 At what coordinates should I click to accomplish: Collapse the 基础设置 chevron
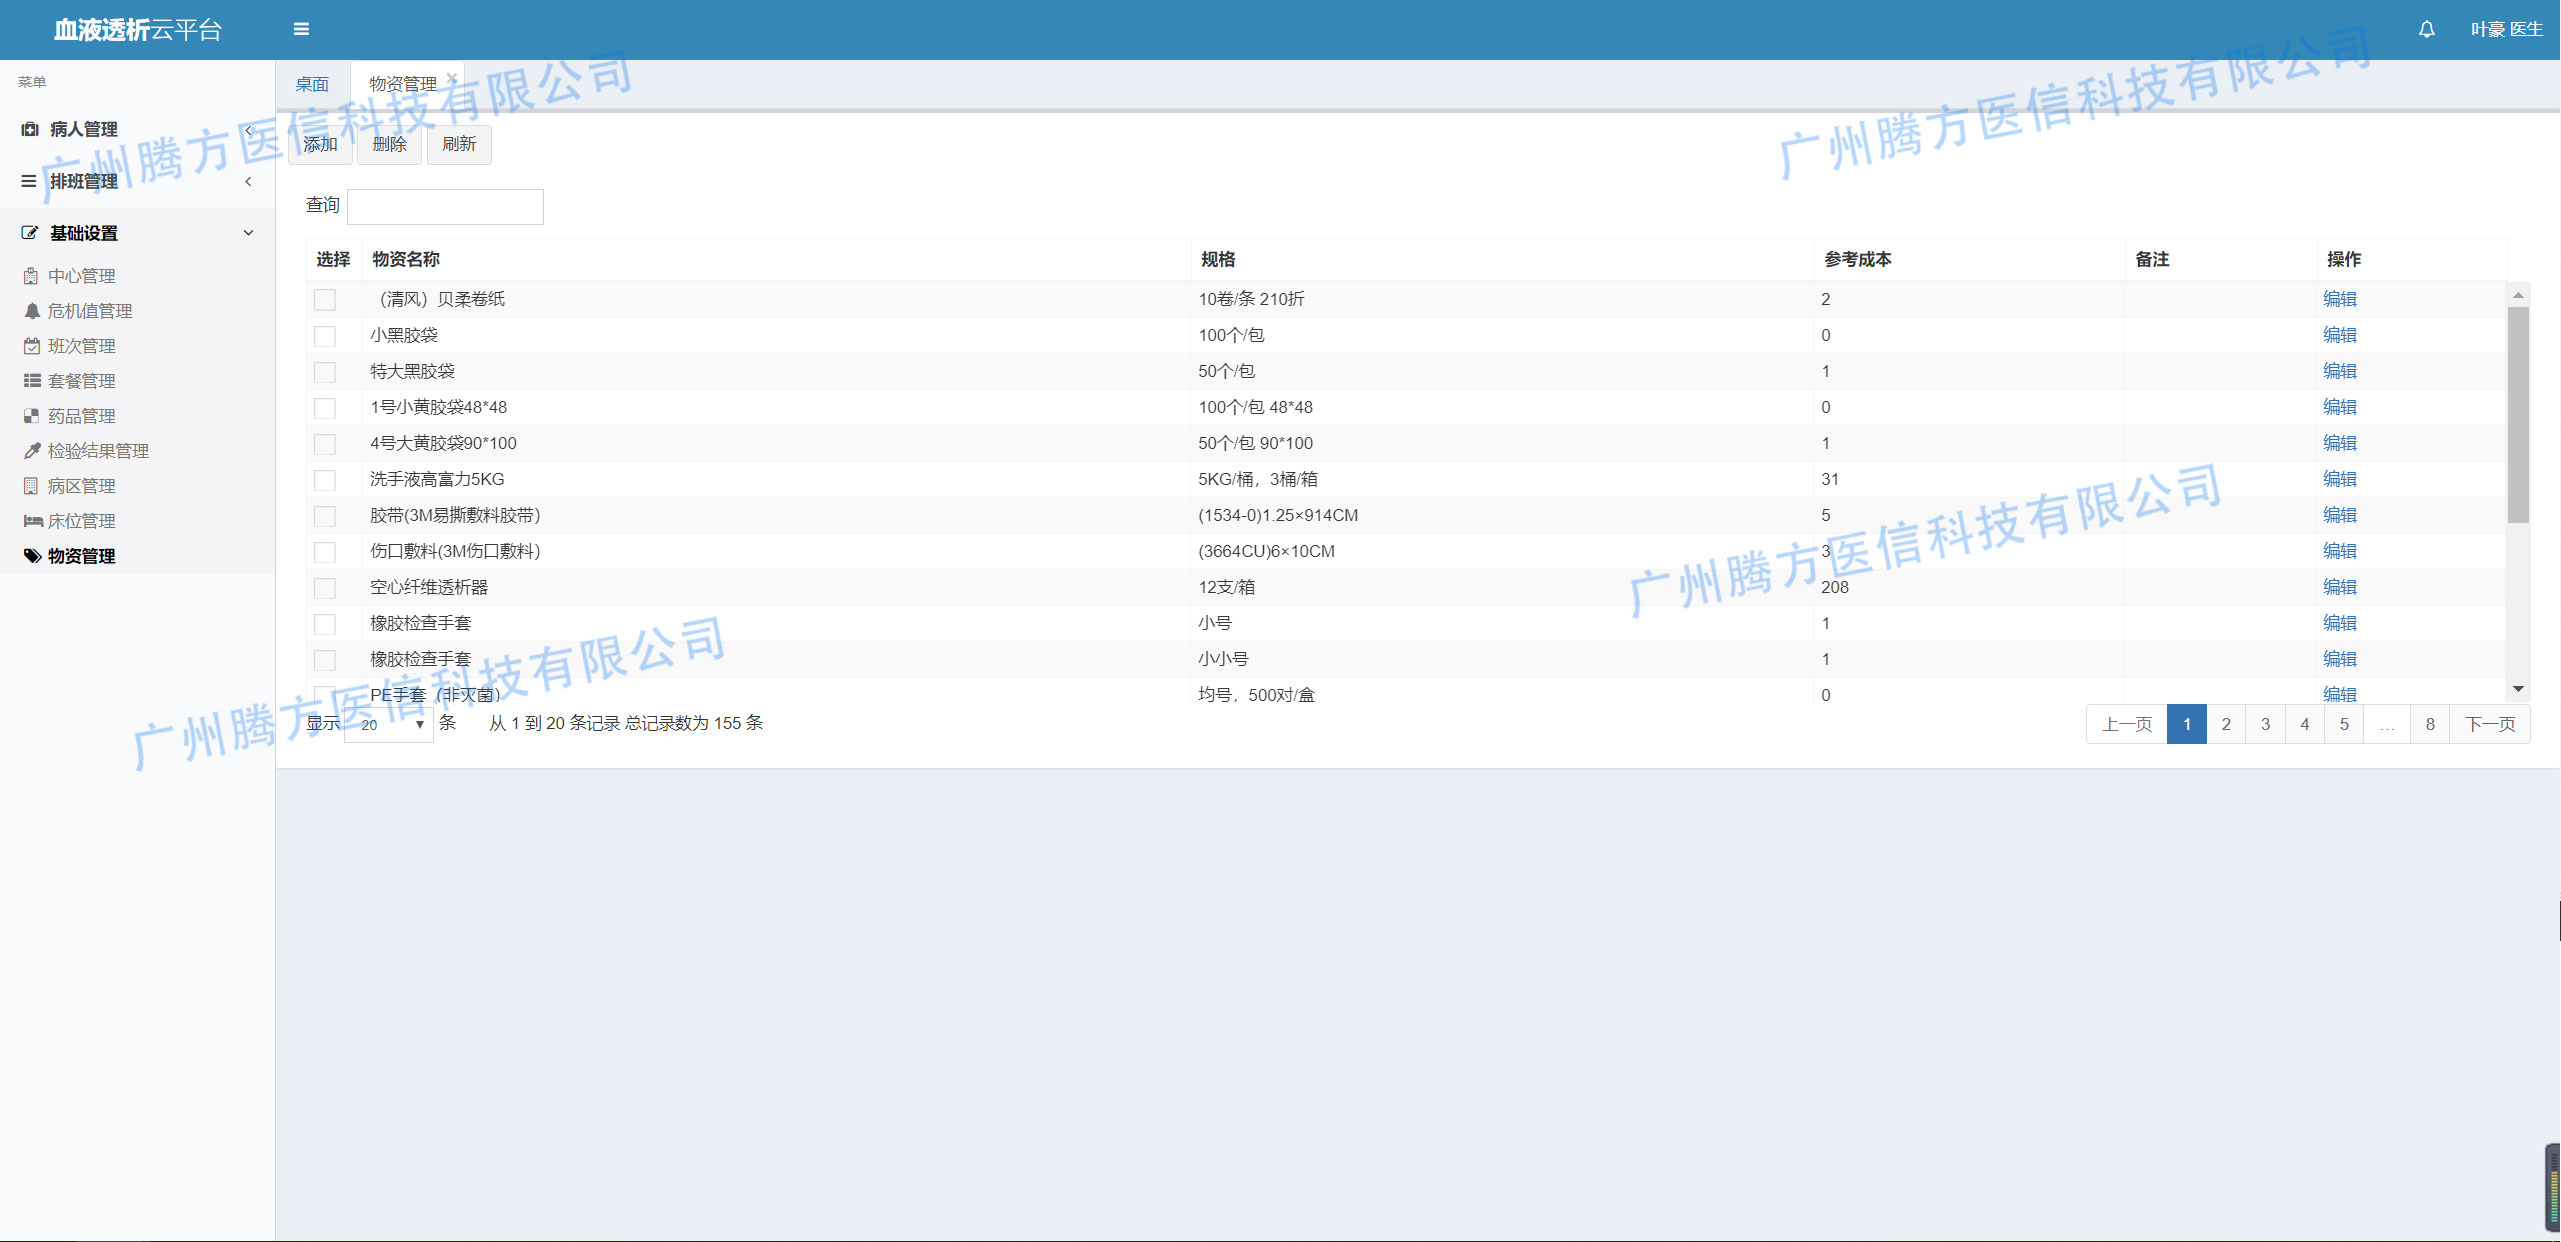248,233
